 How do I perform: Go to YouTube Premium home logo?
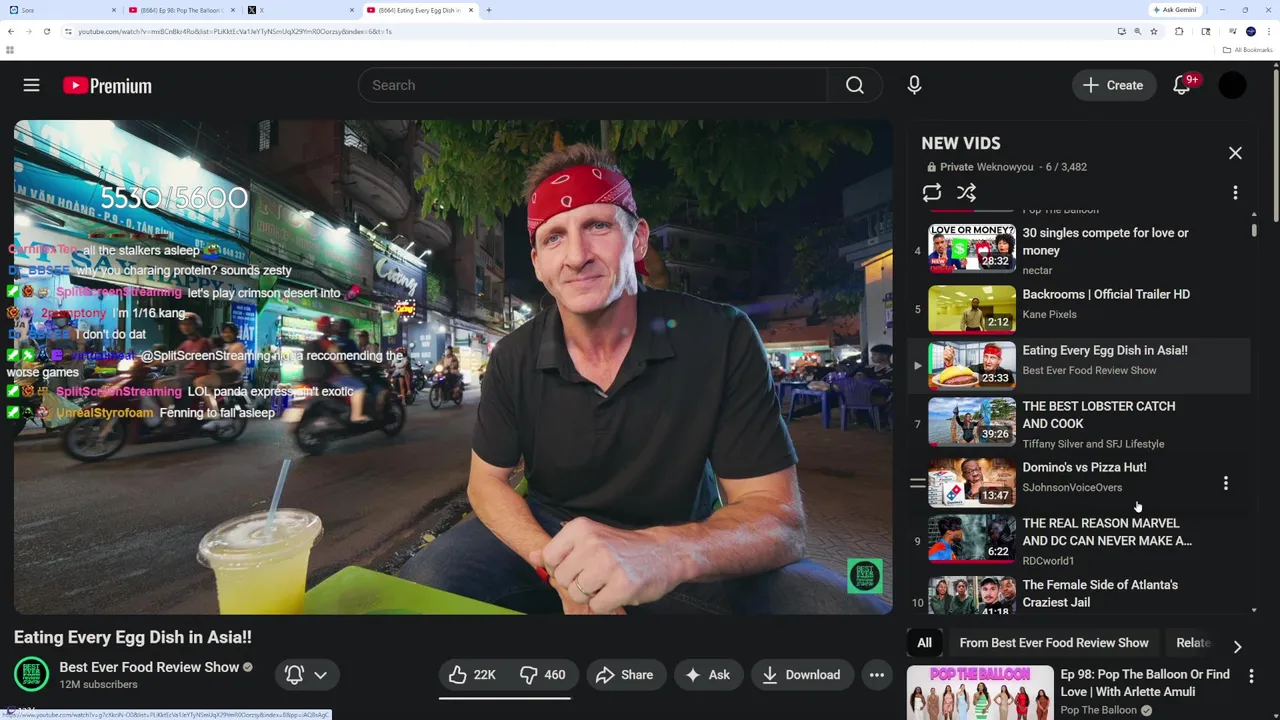[x=107, y=86]
